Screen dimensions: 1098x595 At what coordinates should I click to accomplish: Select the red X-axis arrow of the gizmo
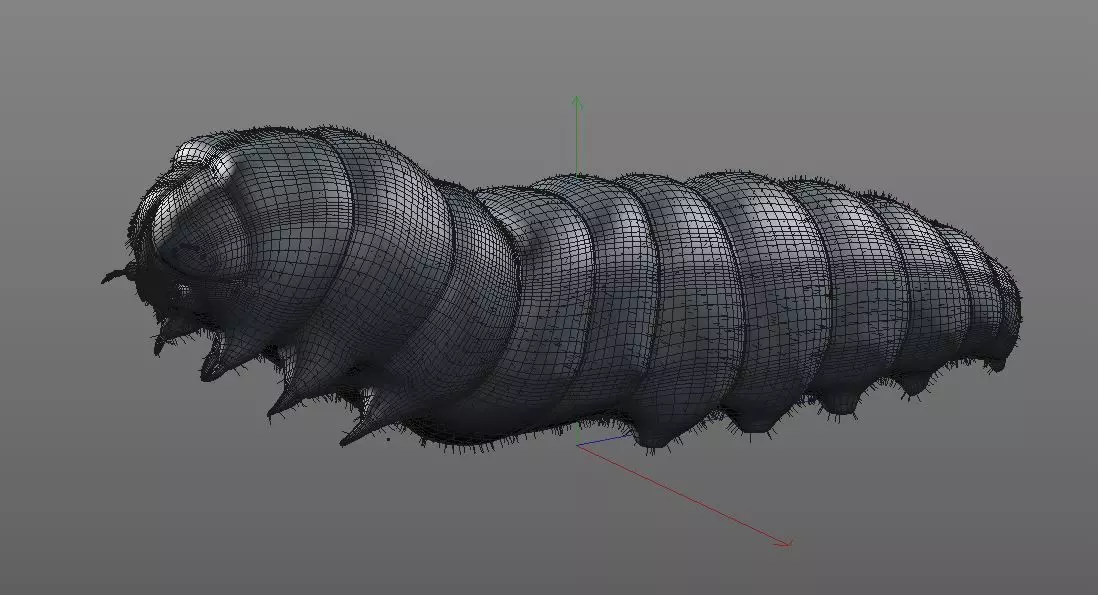point(684,496)
